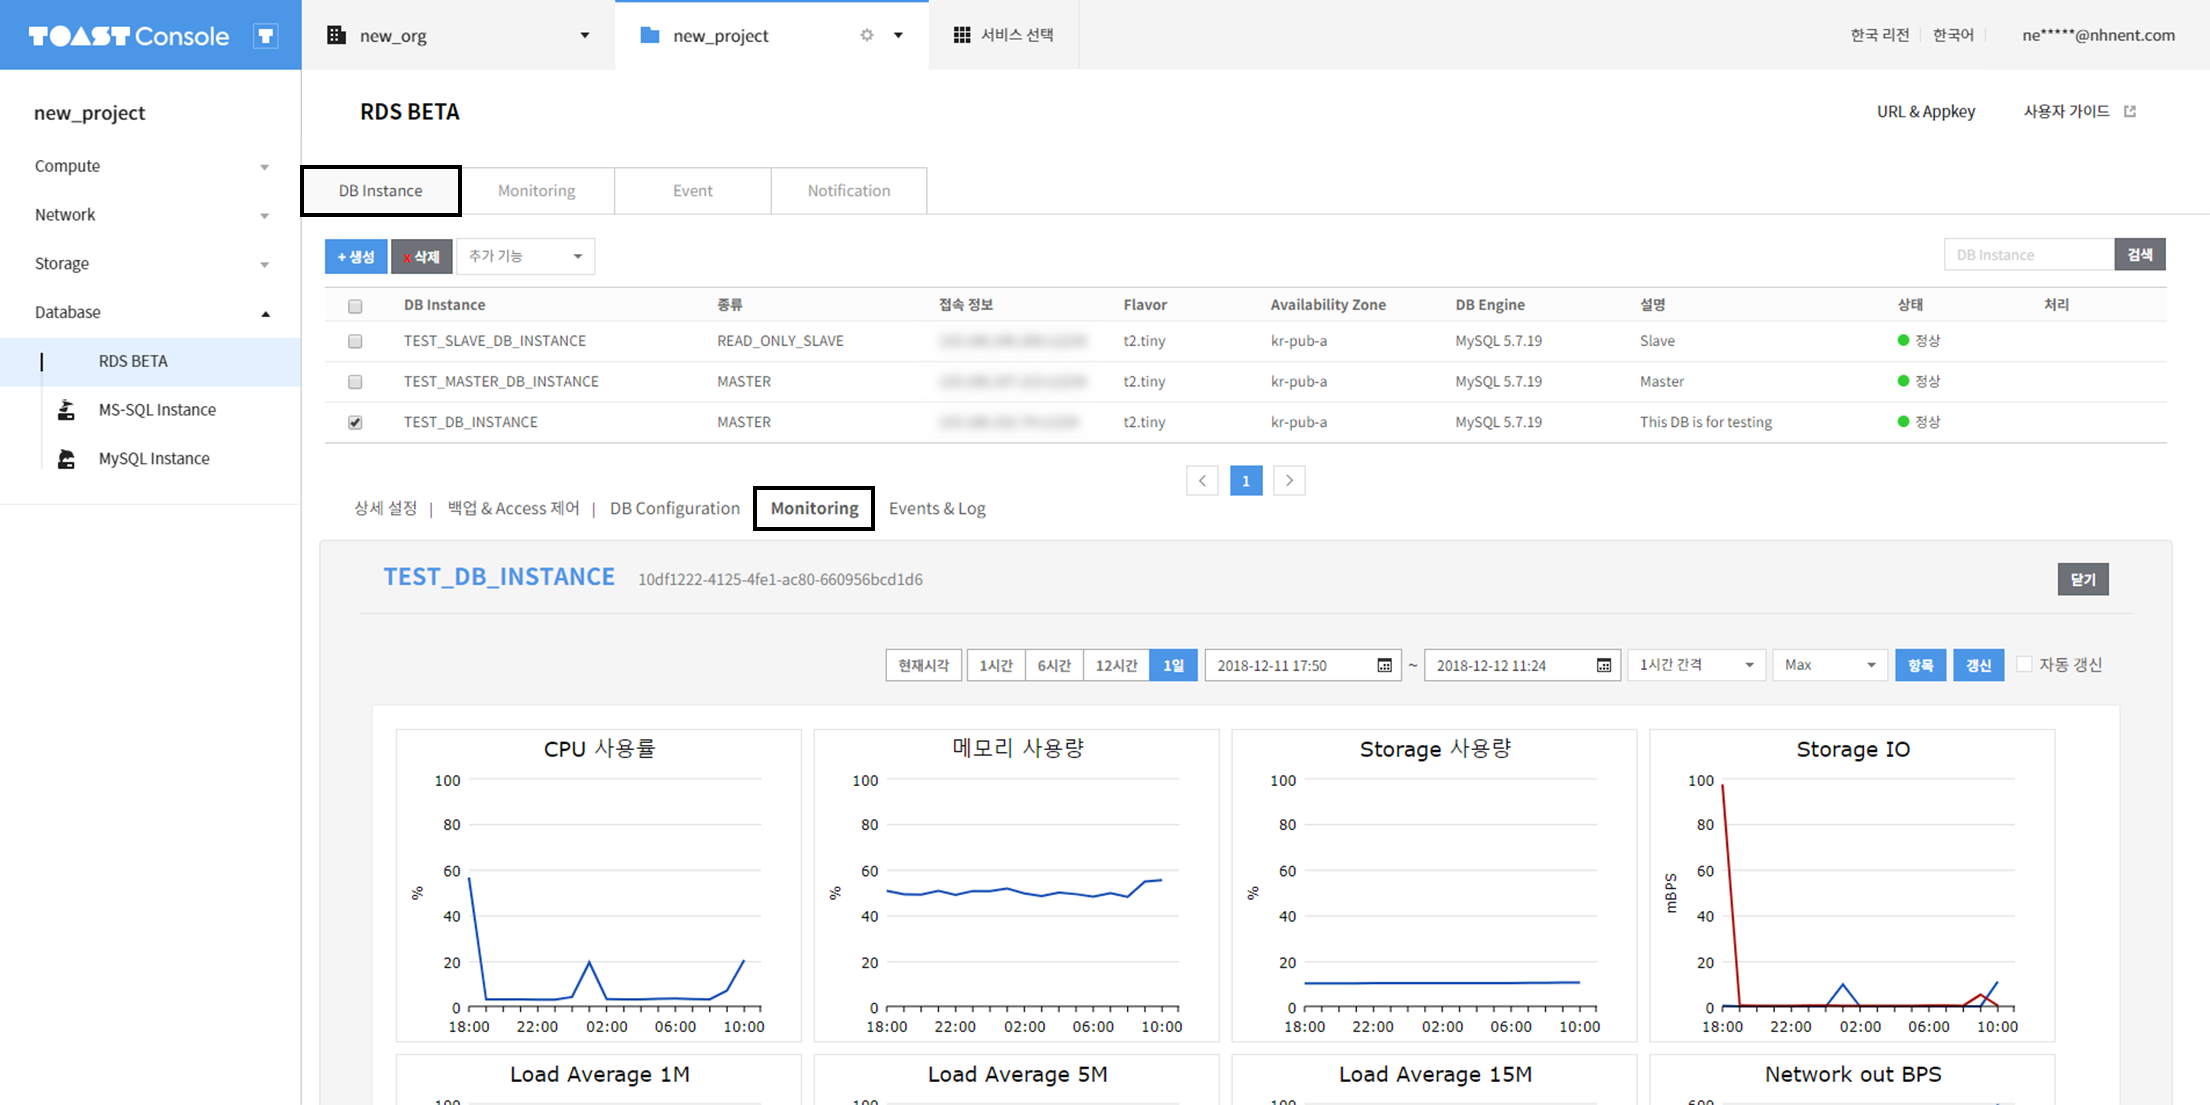Screen dimensions: 2210x1105
Task: Click page number 1 button
Action: 1246,481
